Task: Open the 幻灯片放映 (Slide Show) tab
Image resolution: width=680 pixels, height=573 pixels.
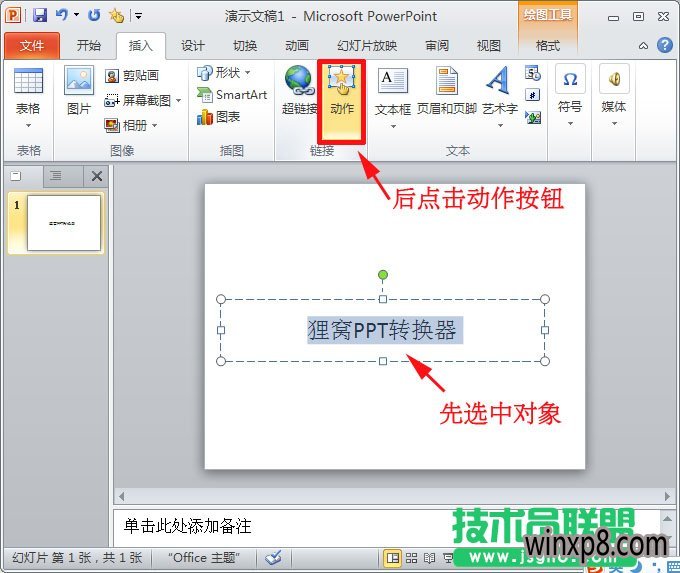Action: point(367,46)
